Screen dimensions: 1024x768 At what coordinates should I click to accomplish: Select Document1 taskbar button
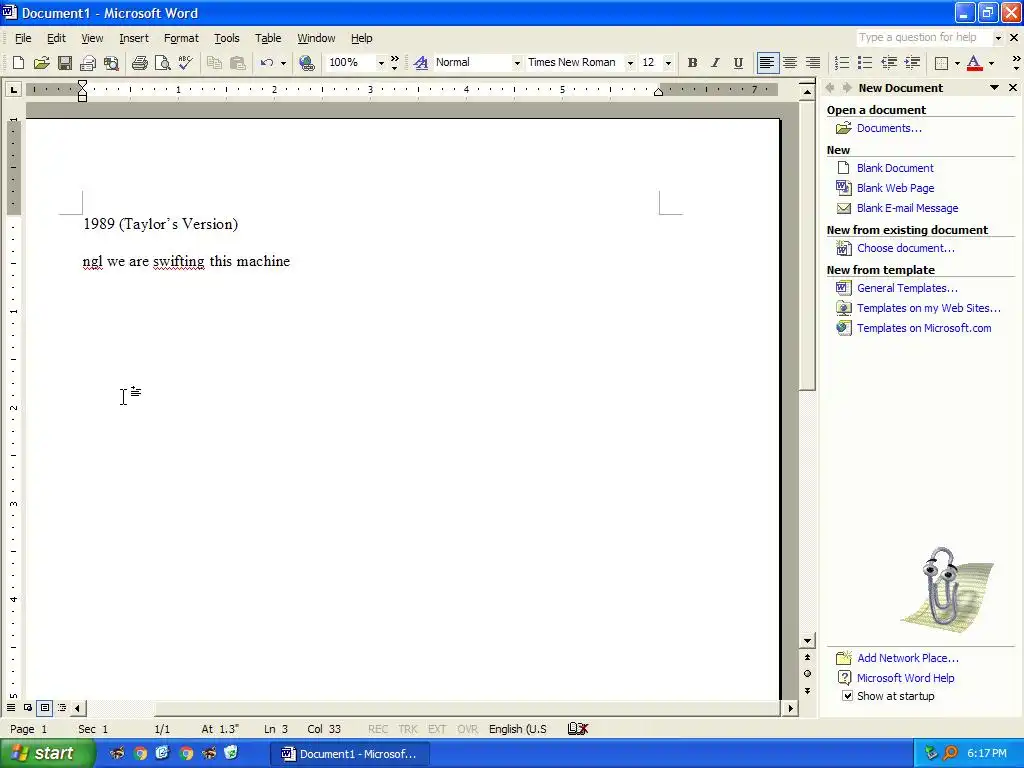pyautogui.click(x=349, y=754)
